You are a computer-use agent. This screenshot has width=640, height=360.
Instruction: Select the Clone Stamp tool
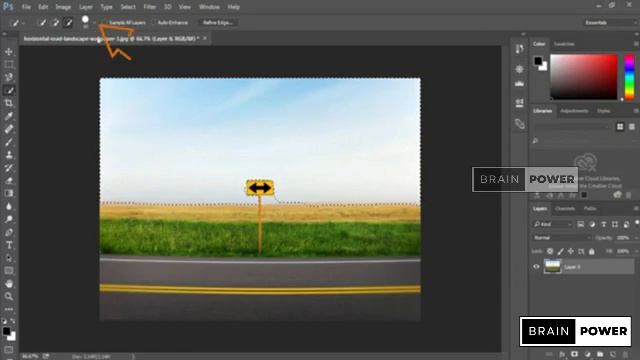tap(9, 155)
